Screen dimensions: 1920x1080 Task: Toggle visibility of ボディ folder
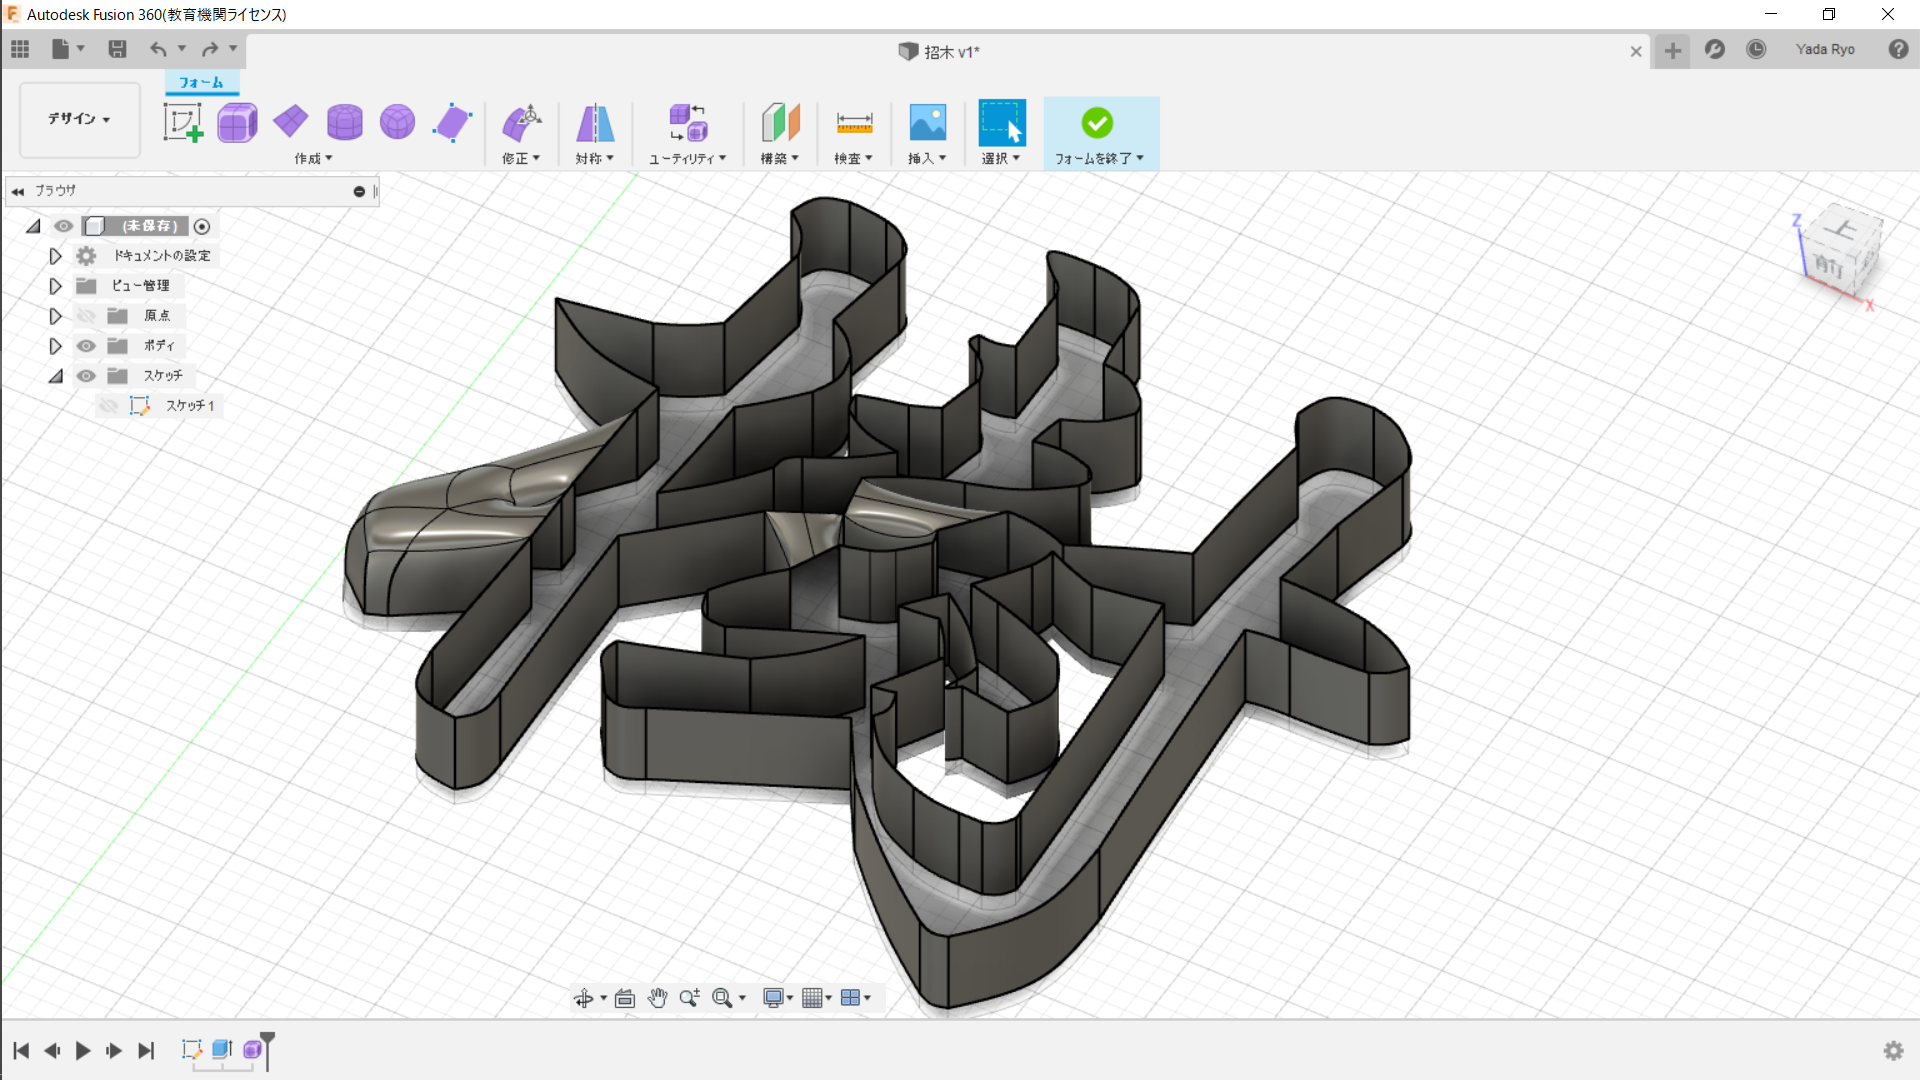pos(87,346)
